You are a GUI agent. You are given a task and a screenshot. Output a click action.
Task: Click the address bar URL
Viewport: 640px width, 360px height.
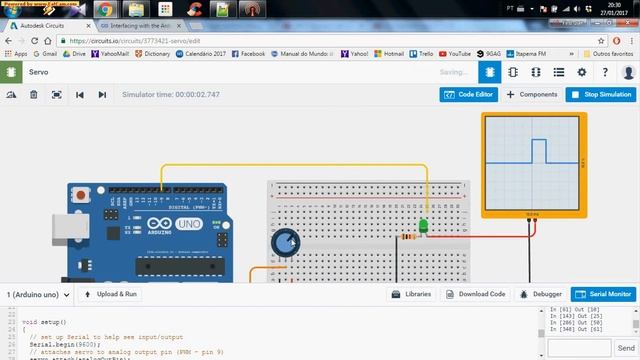135,41
